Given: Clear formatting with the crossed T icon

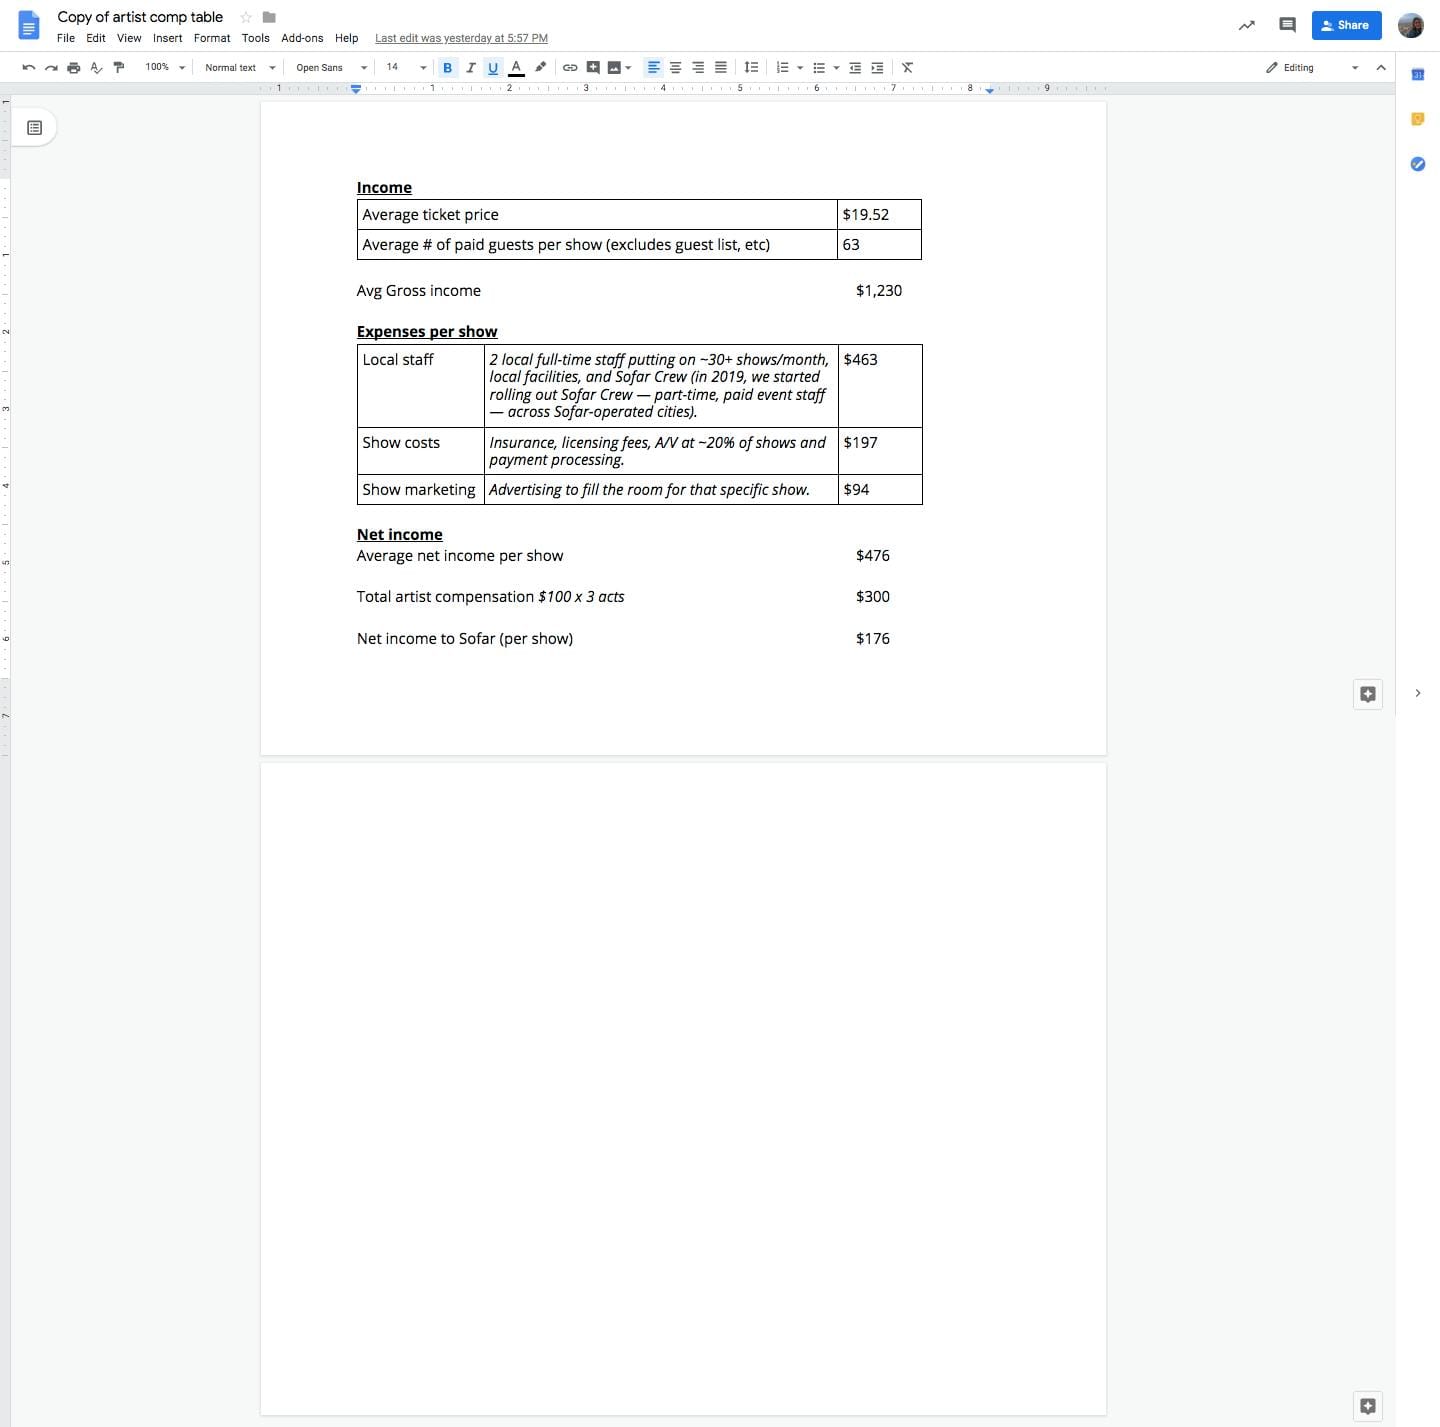Looking at the screenshot, I should (907, 68).
